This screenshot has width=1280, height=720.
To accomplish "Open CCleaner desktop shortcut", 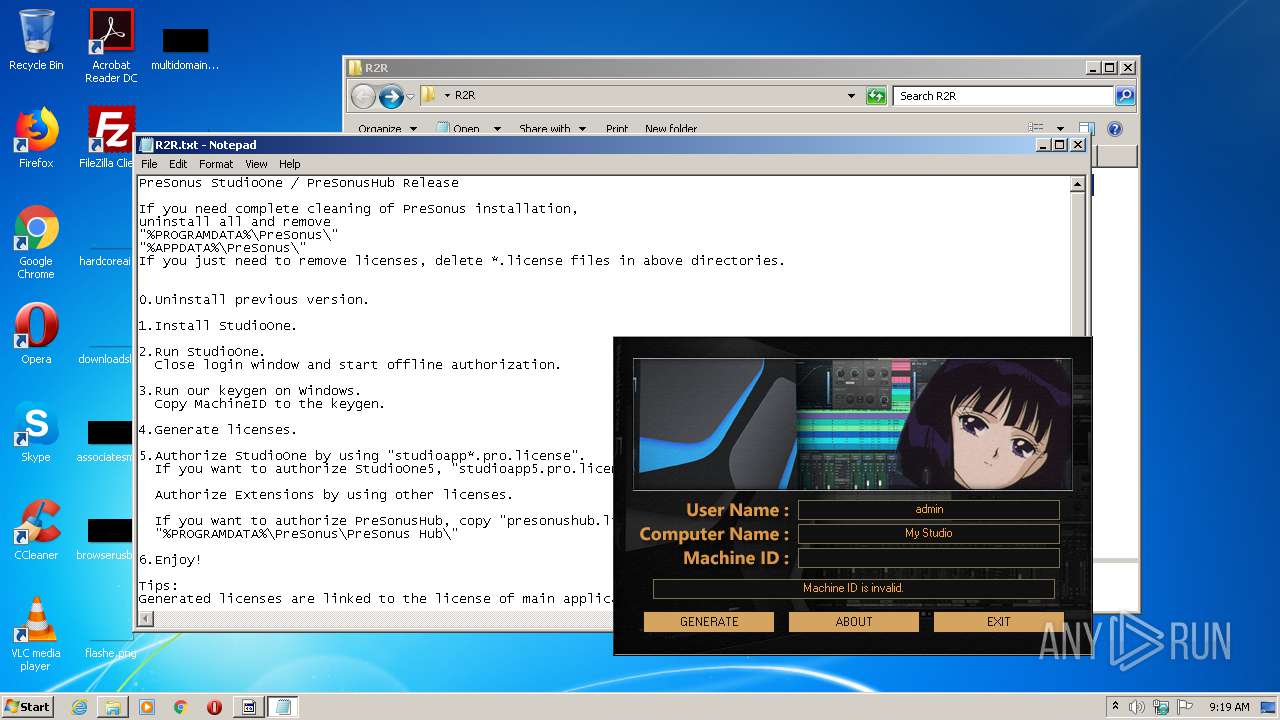I will click(x=36, y=530).
